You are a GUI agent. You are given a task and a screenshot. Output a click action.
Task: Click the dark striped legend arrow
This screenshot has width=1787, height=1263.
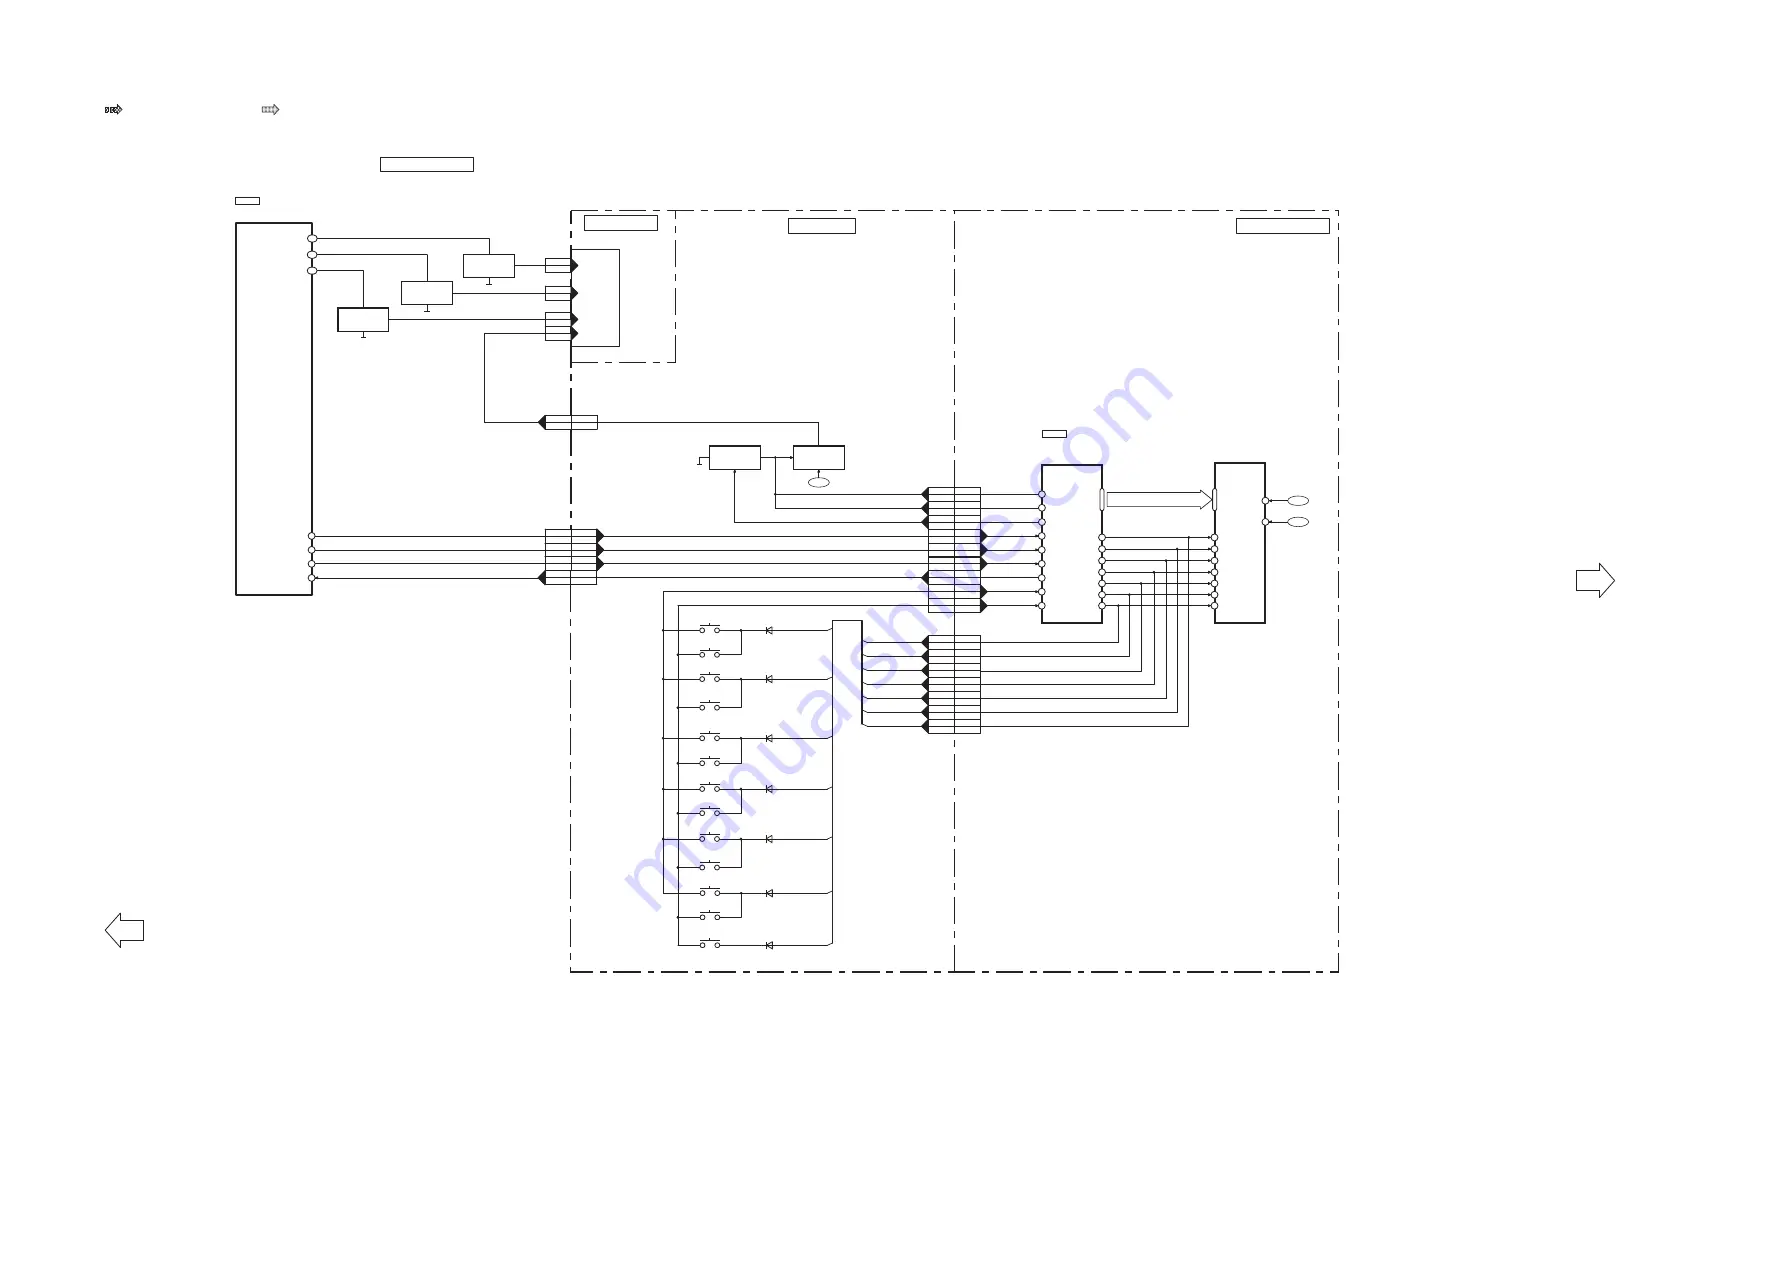(114, 110)
